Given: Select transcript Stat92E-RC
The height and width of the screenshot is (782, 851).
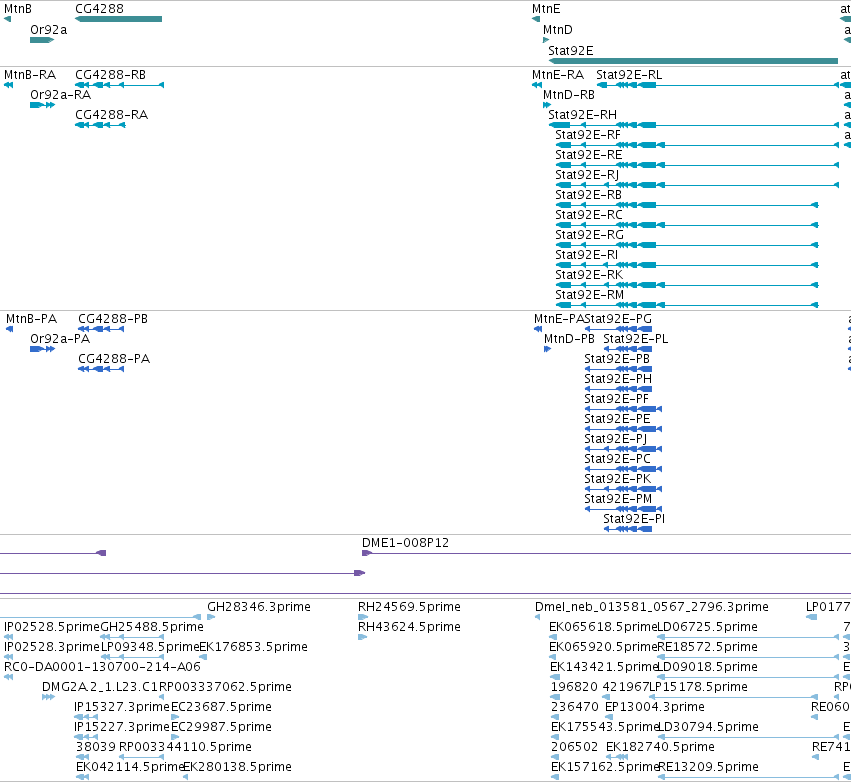Looking at the screenshot, I should [x=589, y=215].
